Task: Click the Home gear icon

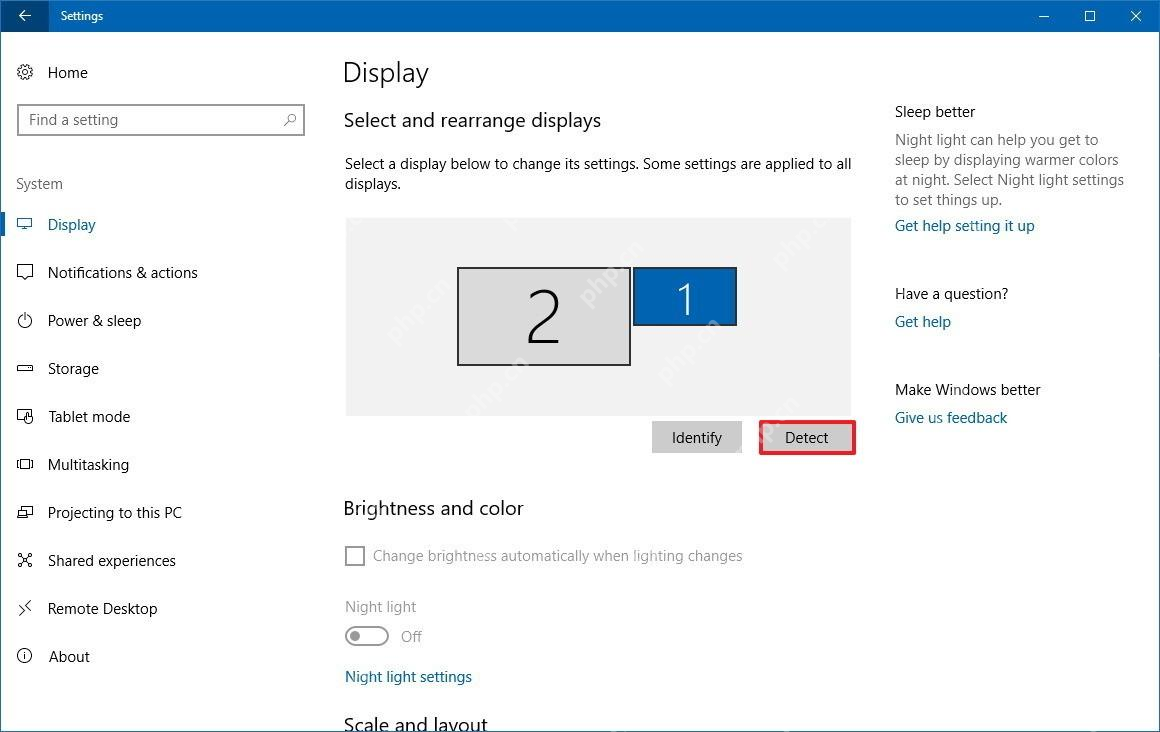Action: pyautogui.click(x=25, y=72)
